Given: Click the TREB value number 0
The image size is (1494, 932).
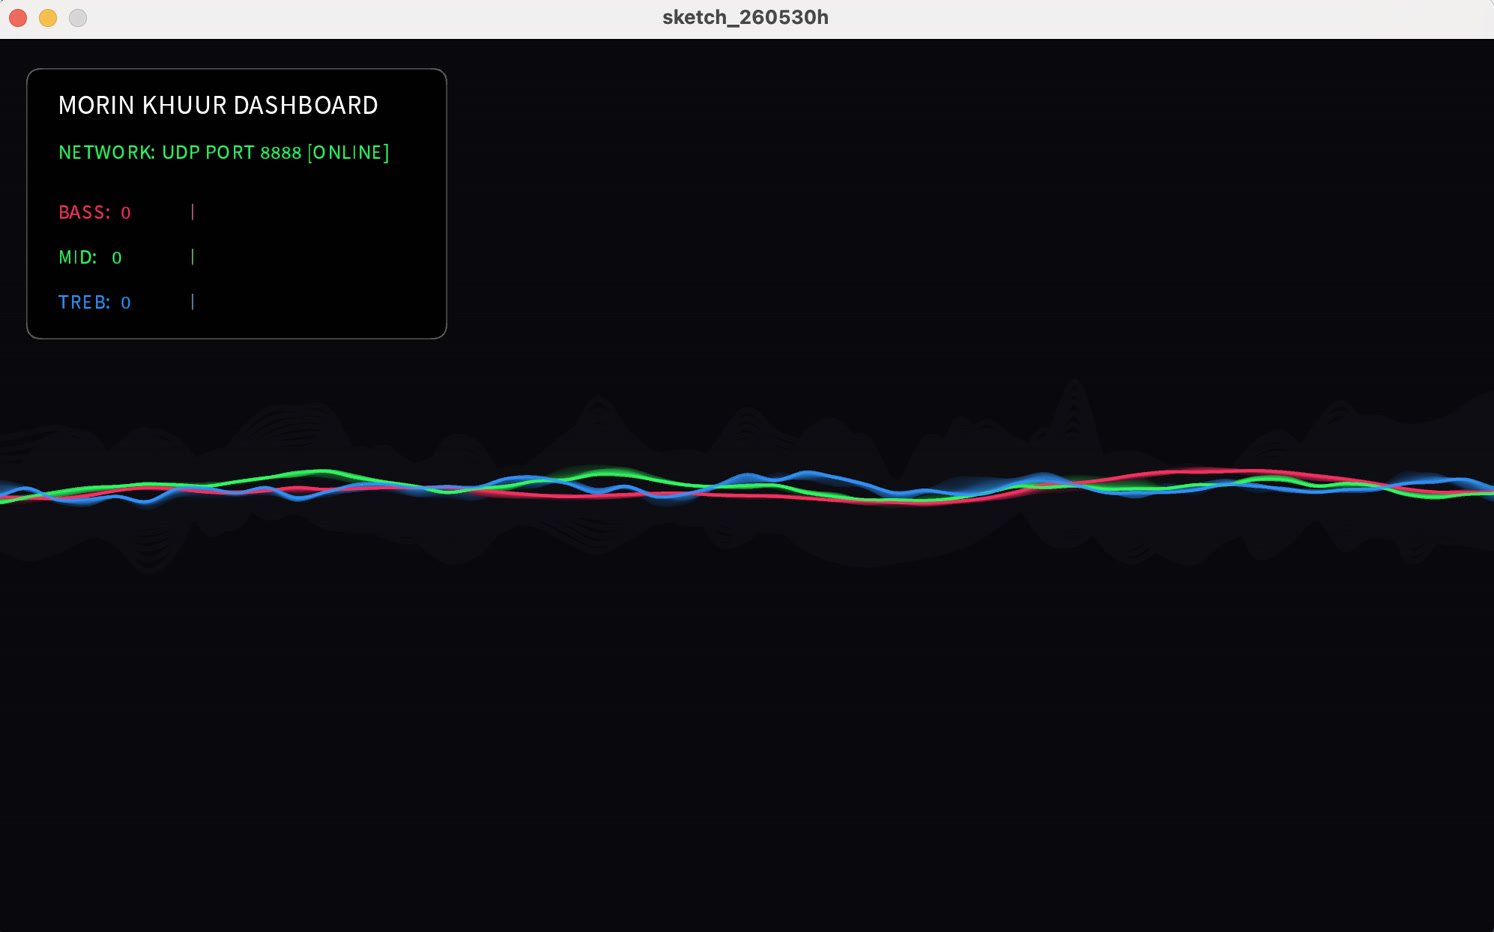Looking at the screenshot, I should 126,303.
